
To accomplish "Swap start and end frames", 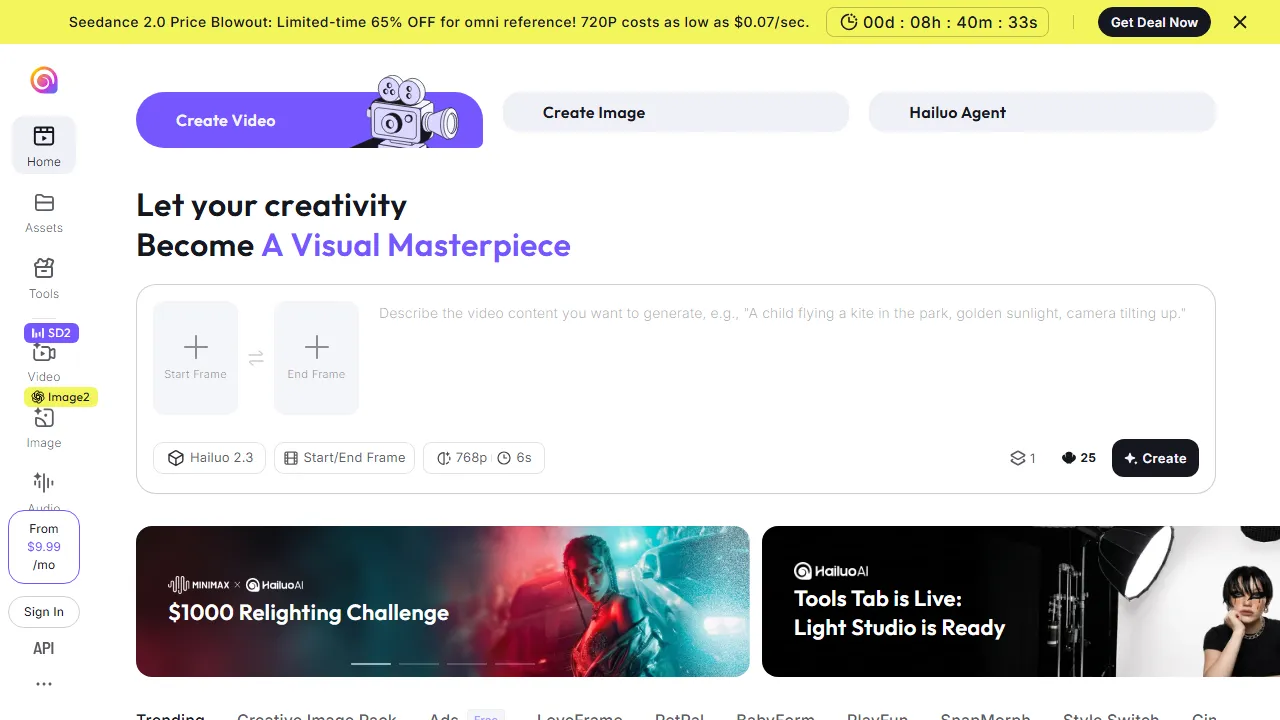I will pos(256,358).
